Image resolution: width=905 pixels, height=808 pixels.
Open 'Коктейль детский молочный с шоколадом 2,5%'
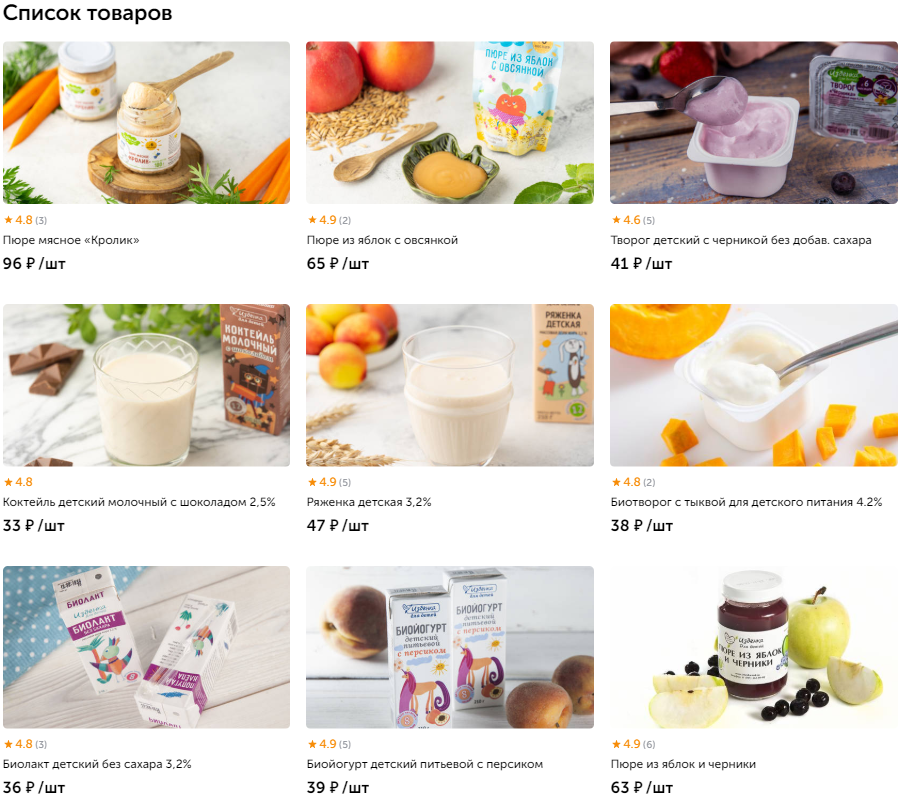coord(139,502)
